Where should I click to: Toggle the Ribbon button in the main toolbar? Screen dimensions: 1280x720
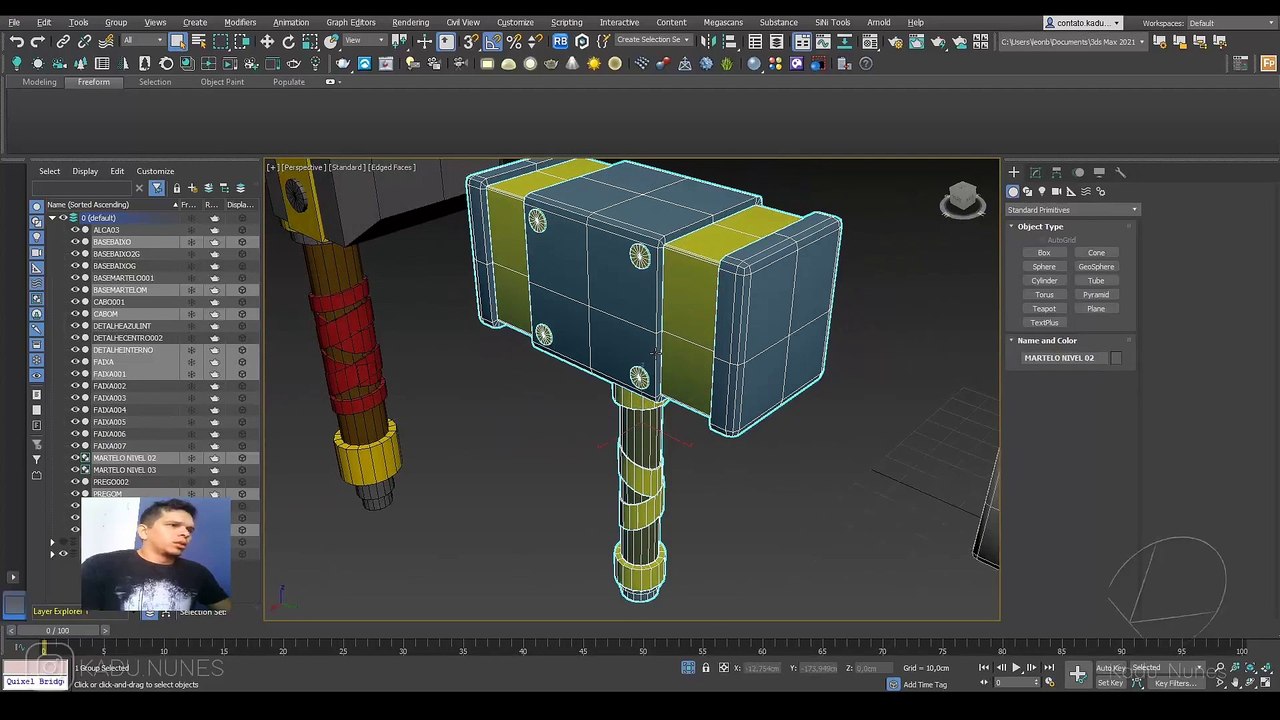pos(802,41)
